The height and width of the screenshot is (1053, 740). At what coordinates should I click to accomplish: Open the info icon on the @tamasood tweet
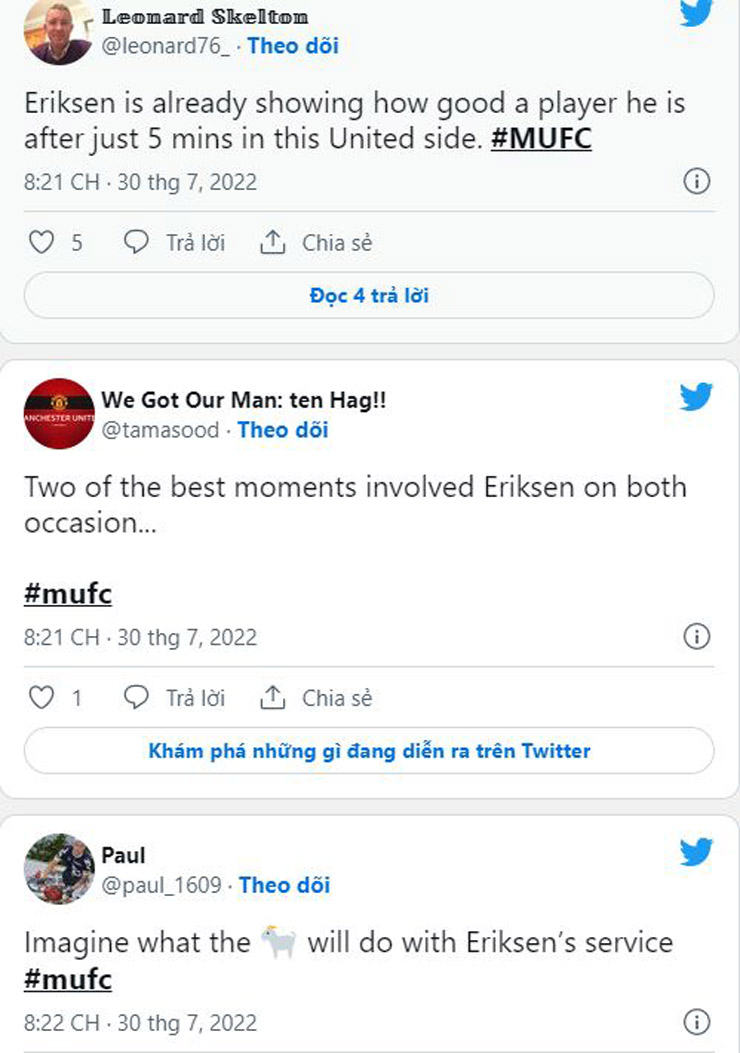[x=696, y=637]
